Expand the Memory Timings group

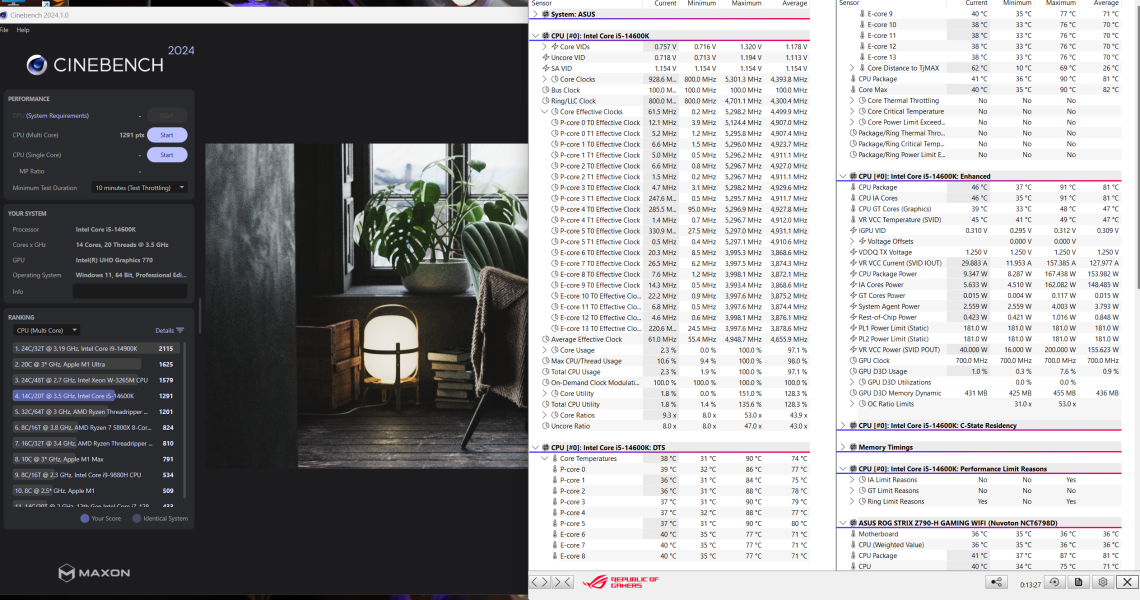(x=843, y=447)
